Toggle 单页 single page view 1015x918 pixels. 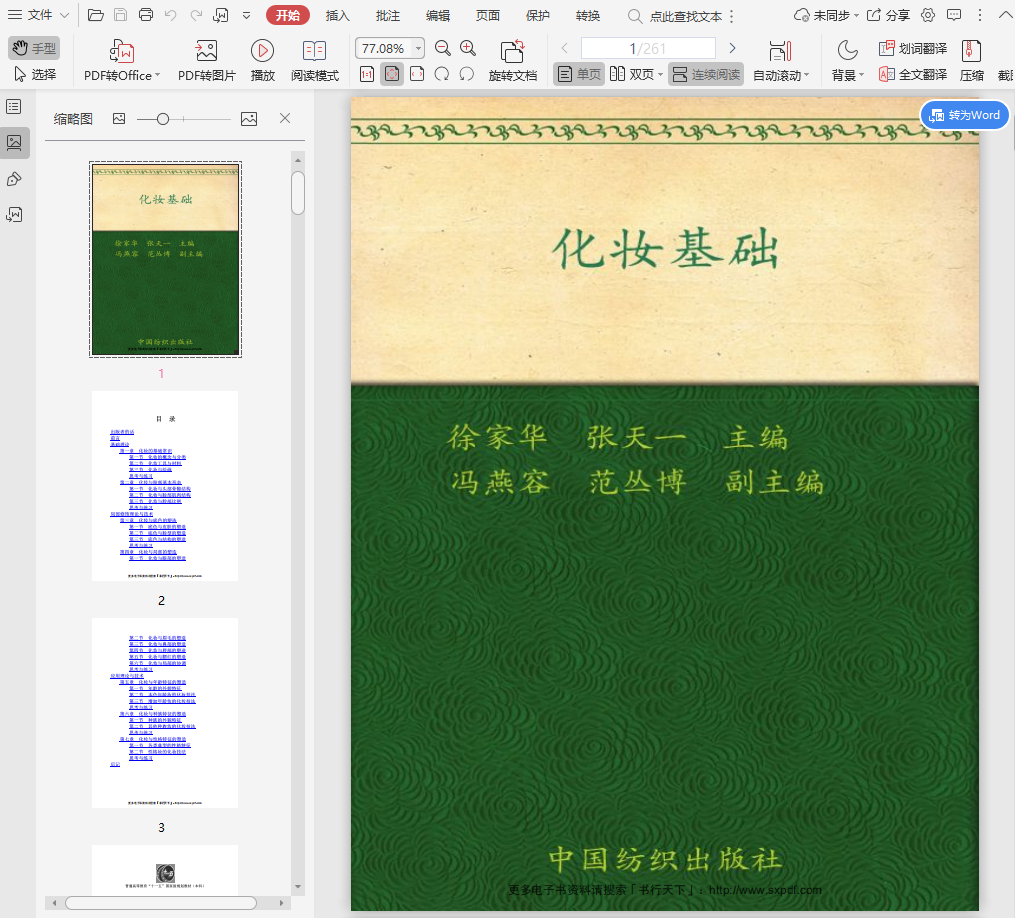tap(579, 74)
